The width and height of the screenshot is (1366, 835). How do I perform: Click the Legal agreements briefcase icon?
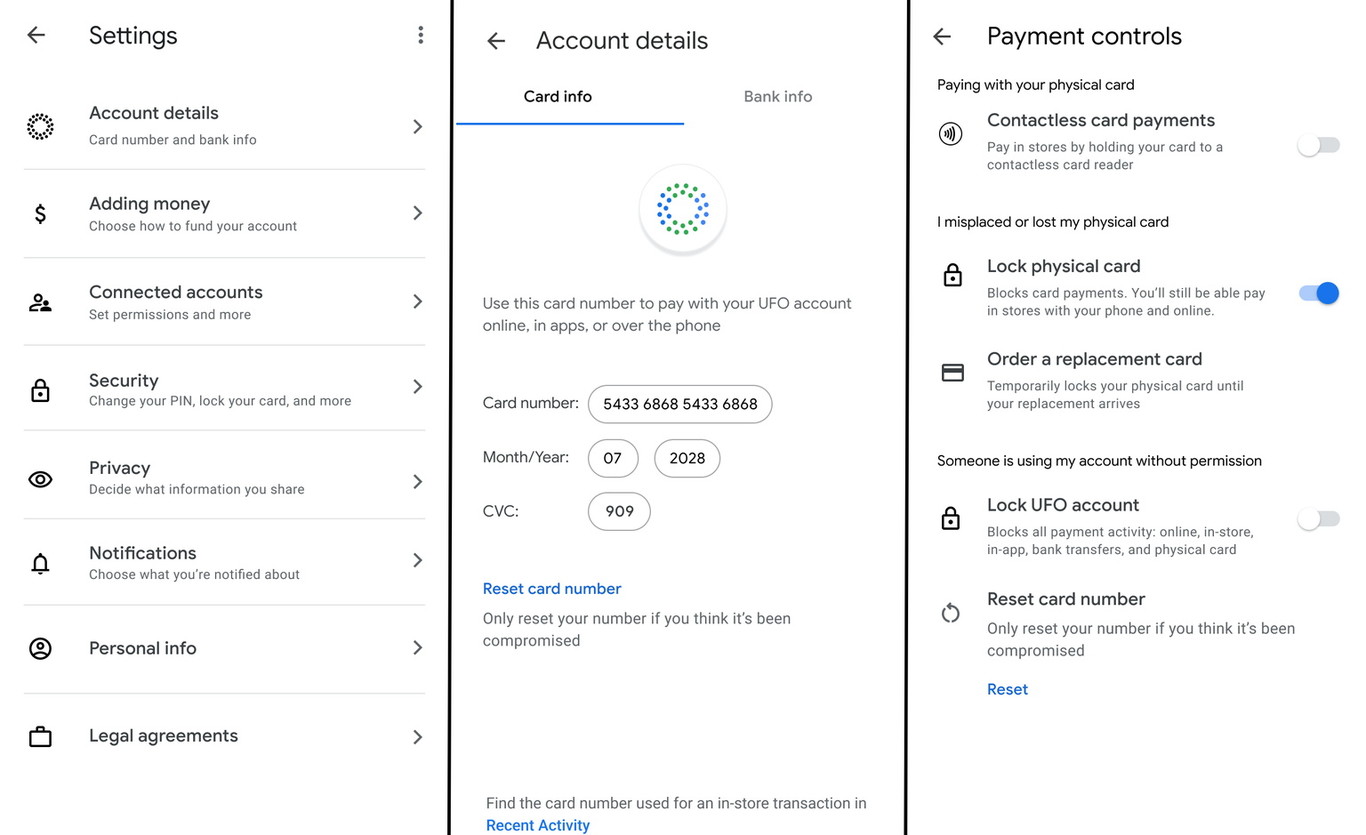pos(40,736)
